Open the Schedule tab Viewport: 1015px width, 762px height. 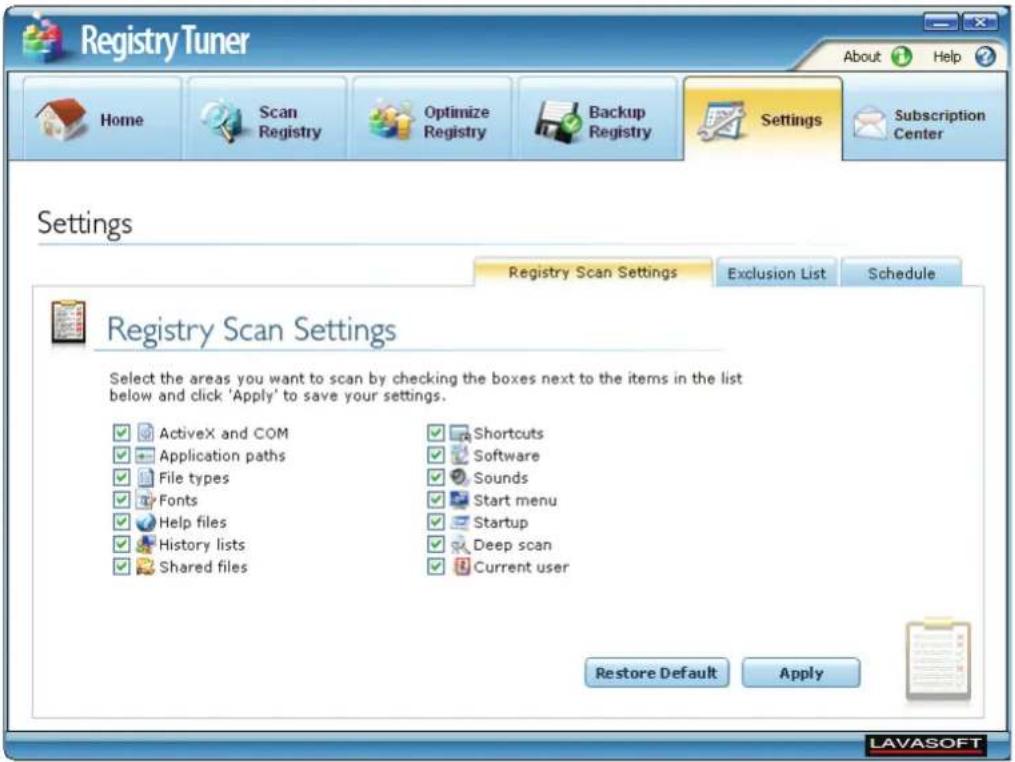pos(901,273)
